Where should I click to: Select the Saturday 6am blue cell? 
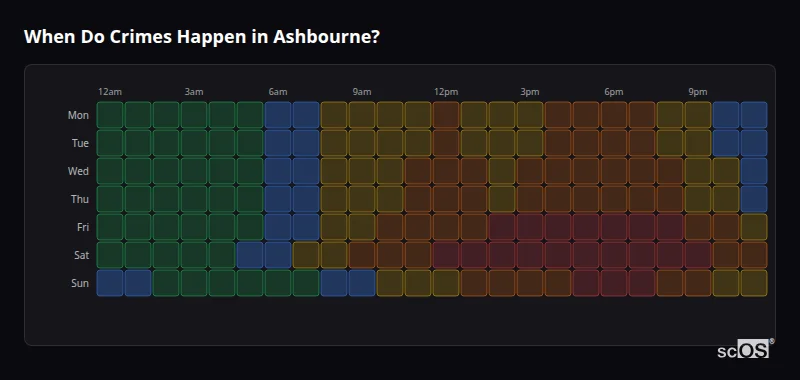278,255
